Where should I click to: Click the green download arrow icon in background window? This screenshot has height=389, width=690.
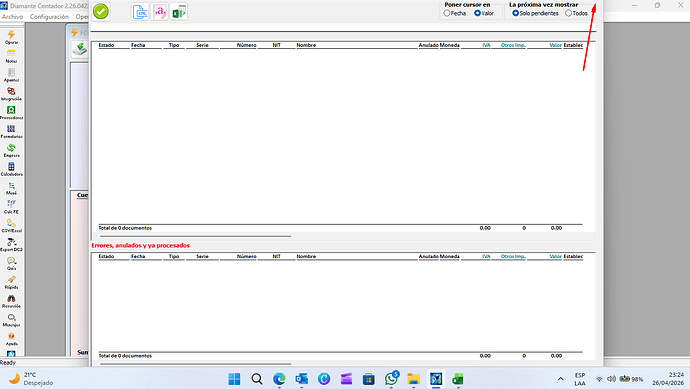click(x=80, y=49)
